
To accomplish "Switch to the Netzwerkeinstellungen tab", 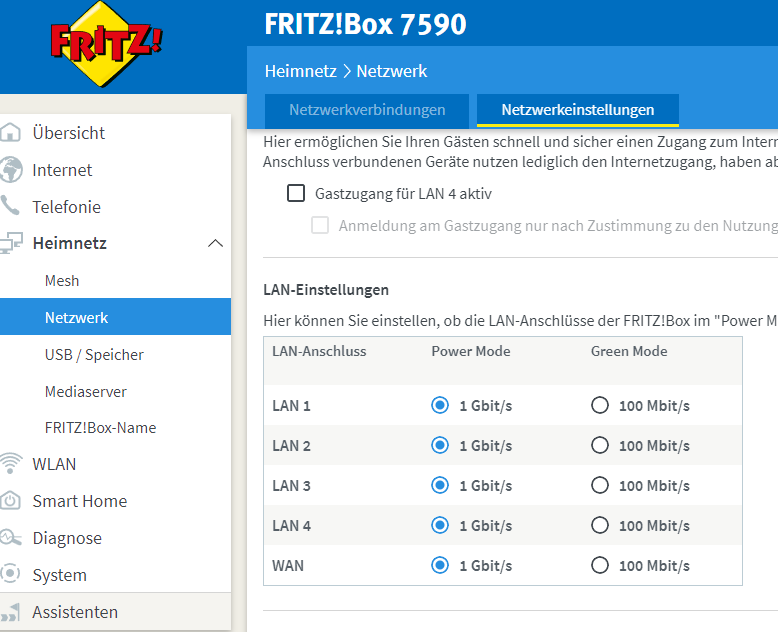I will tap(578, 110).
